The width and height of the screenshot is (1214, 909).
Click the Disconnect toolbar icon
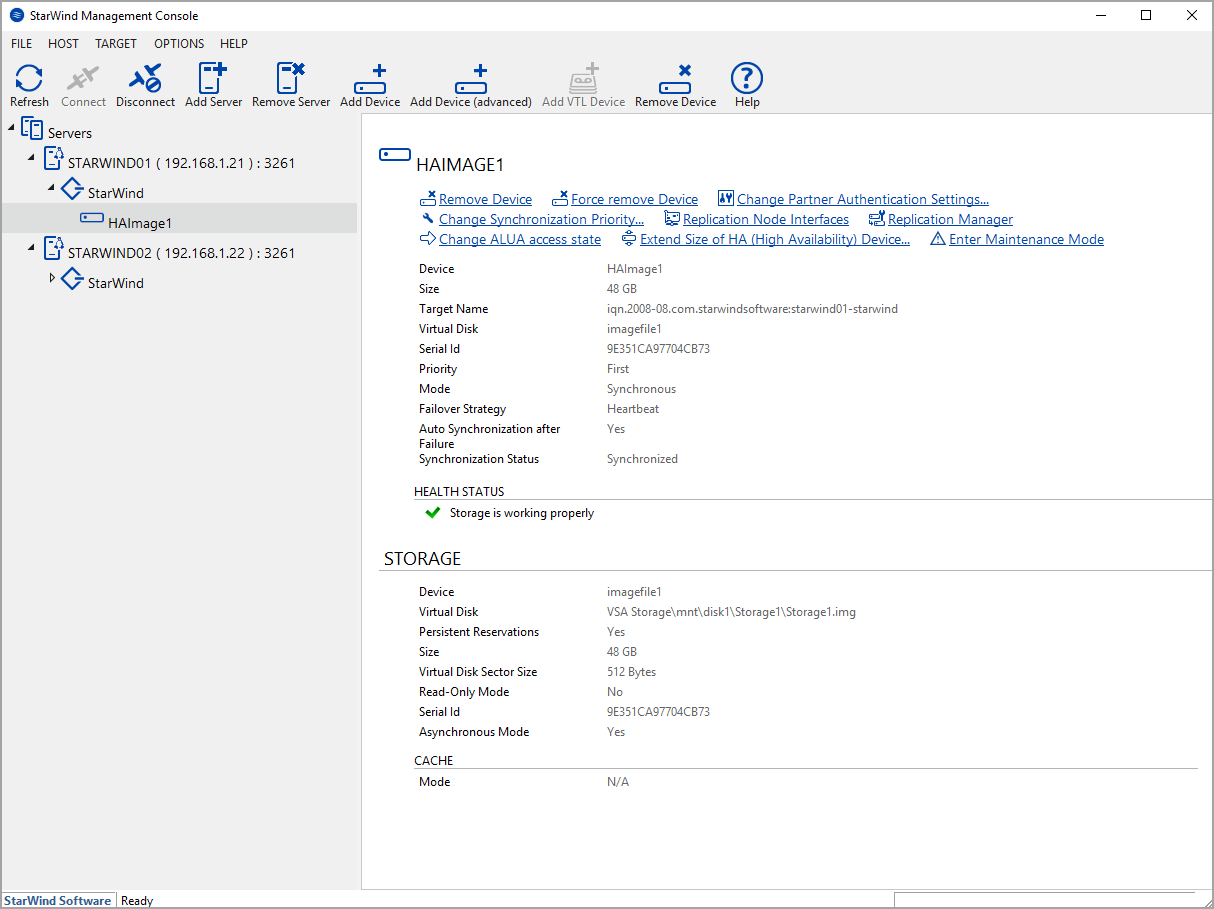145,79
